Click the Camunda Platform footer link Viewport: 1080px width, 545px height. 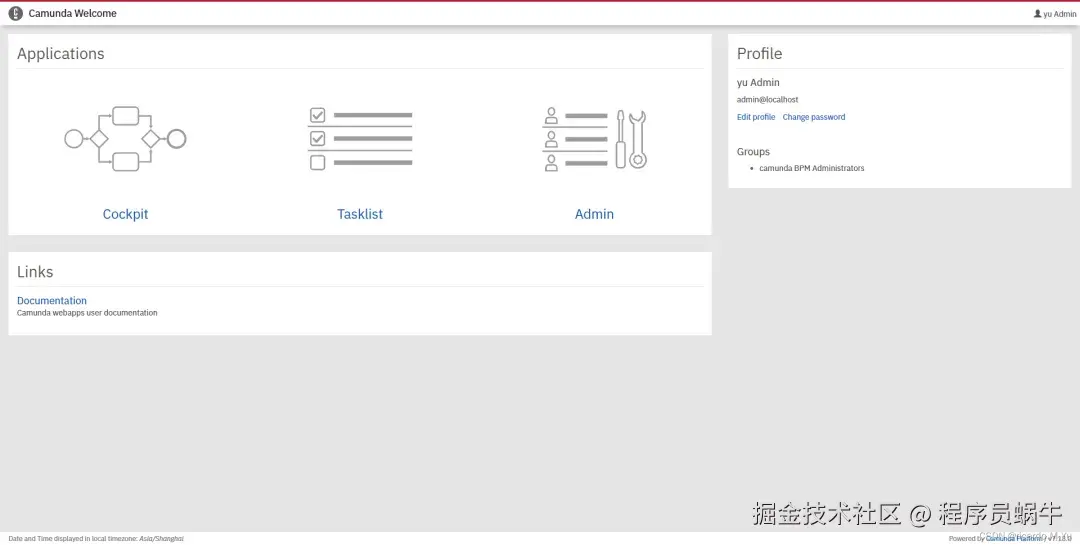point(1015,539)
